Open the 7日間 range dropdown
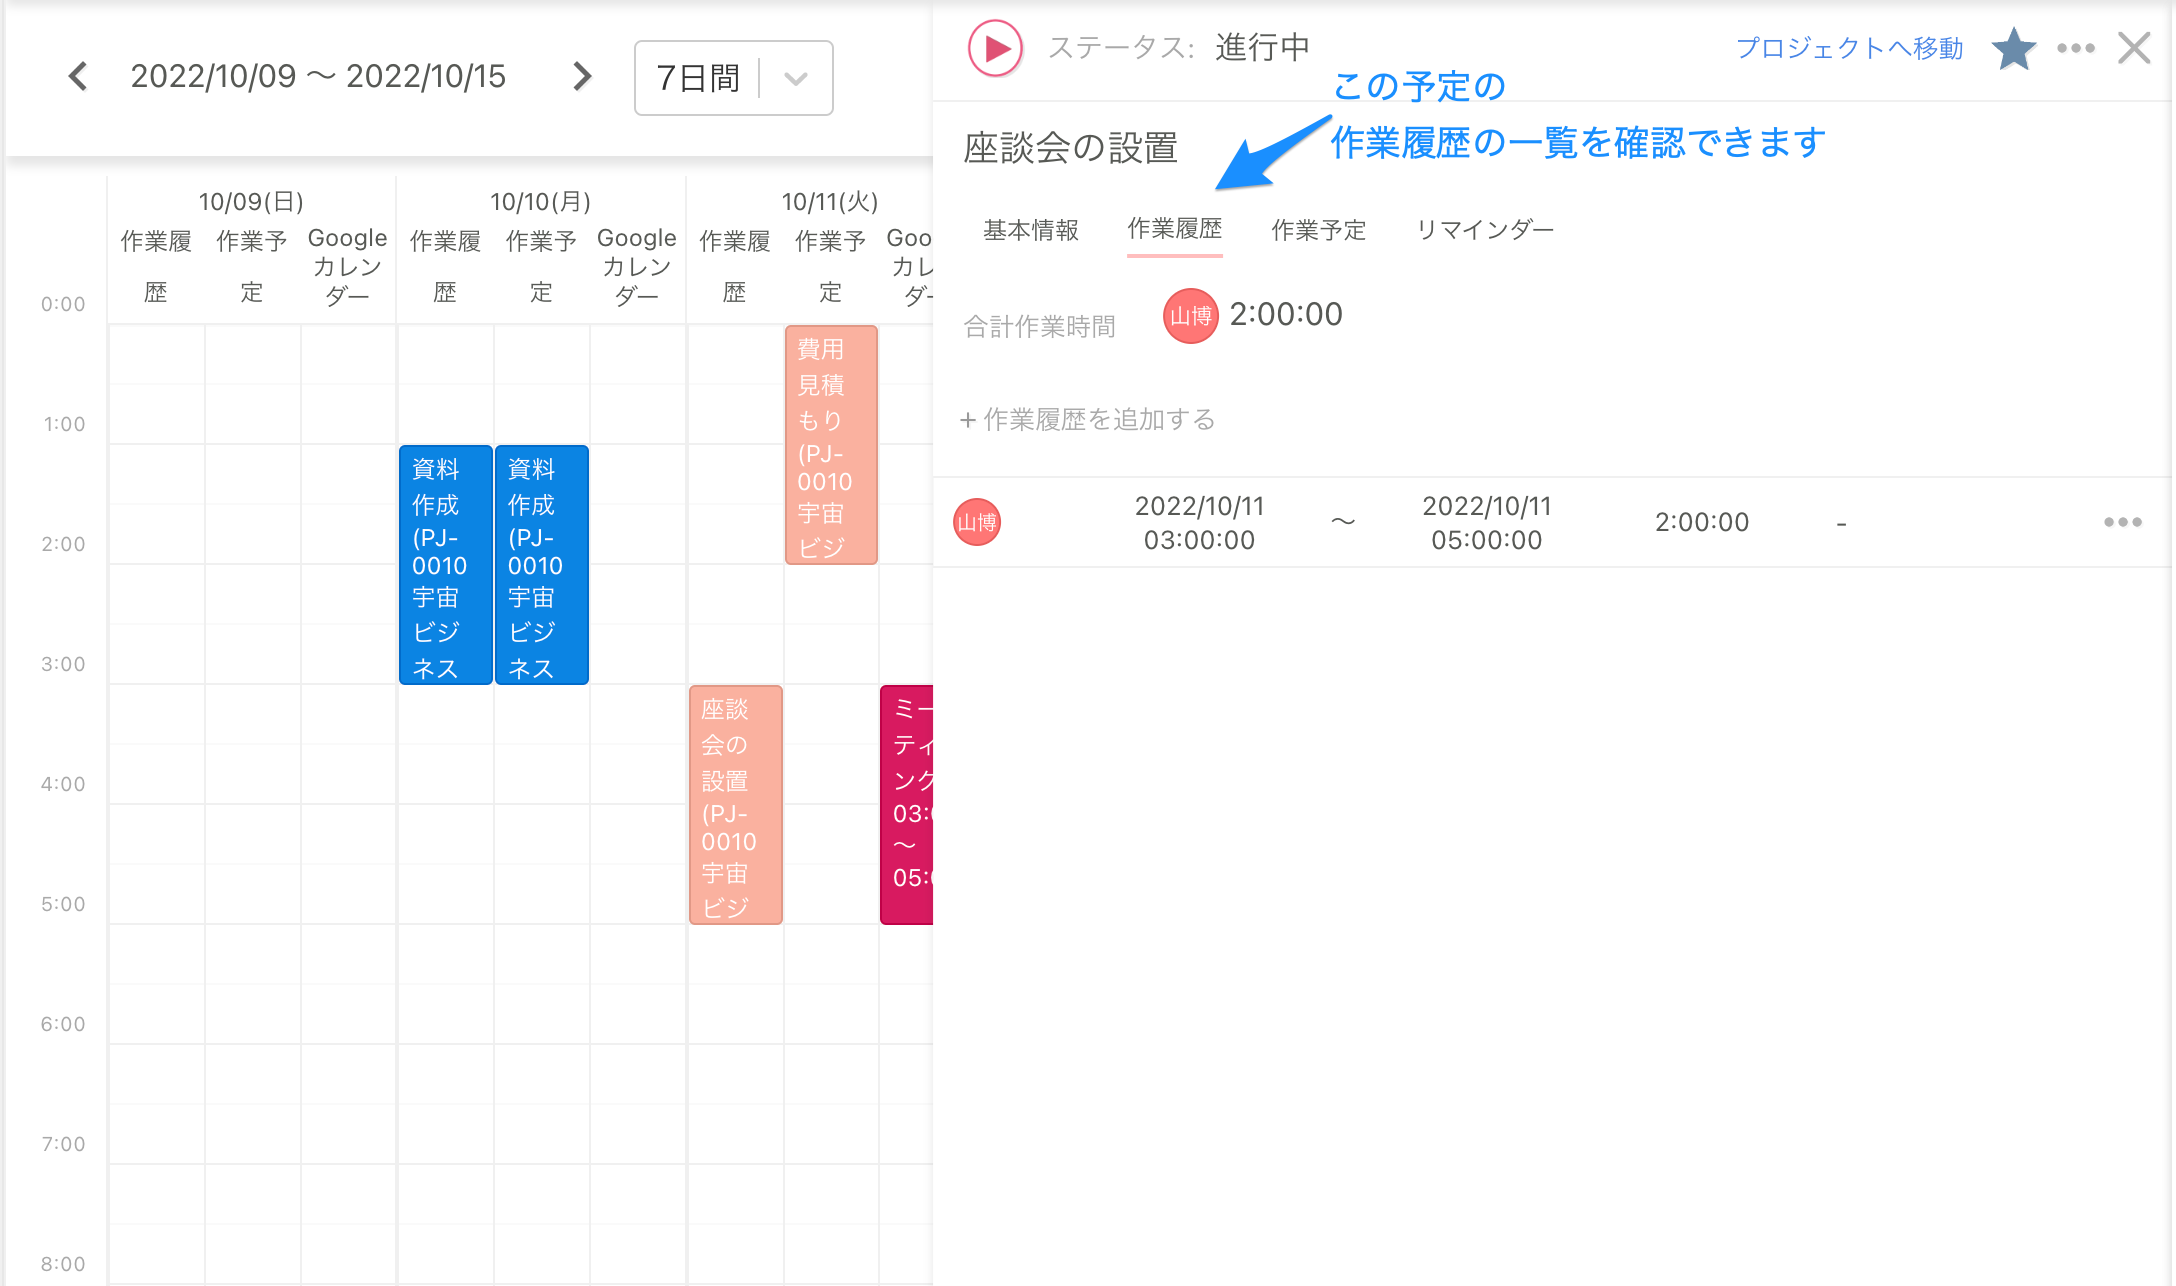Viewport: 2176px width, 1286px height. 733,78
